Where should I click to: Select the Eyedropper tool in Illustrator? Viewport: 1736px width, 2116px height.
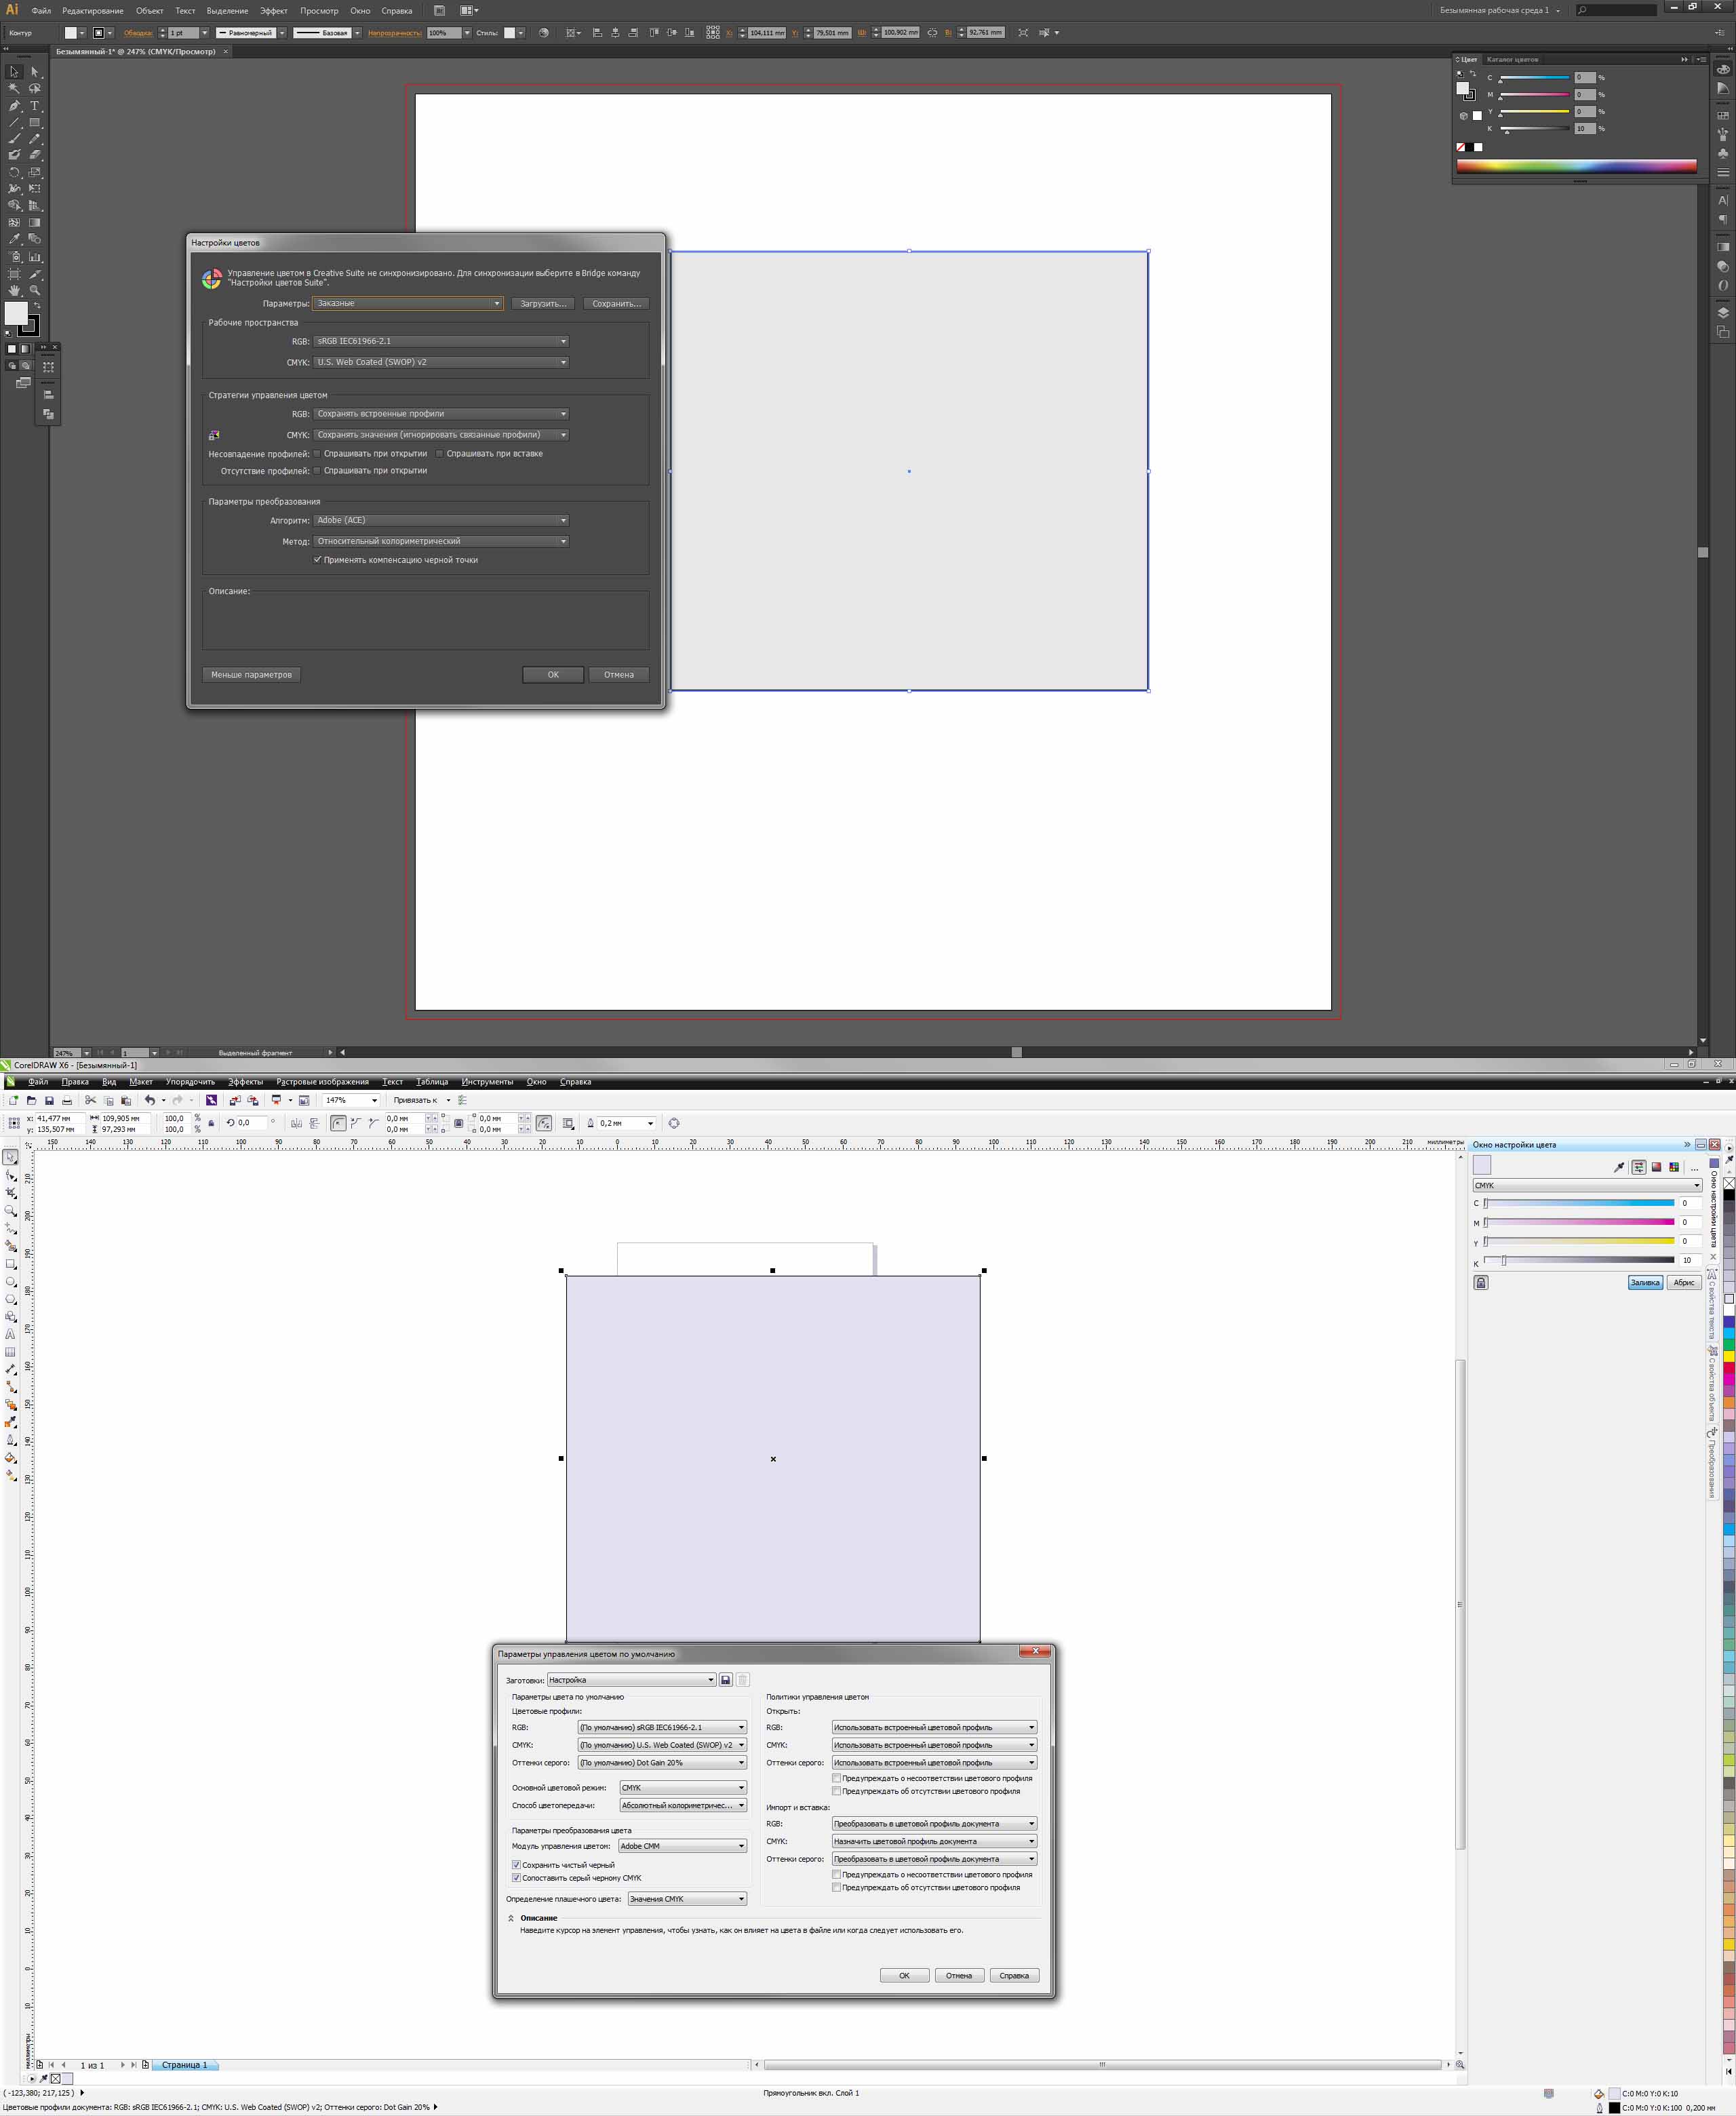14,239
